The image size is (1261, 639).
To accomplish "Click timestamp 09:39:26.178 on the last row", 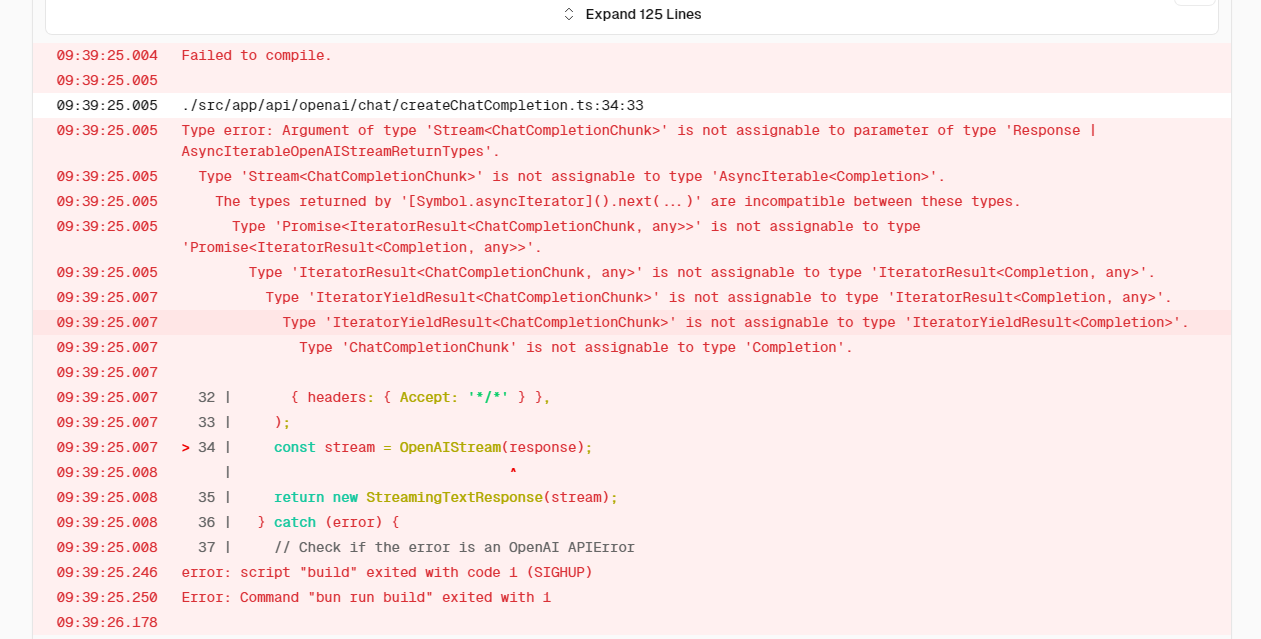I will click(106, 622).
